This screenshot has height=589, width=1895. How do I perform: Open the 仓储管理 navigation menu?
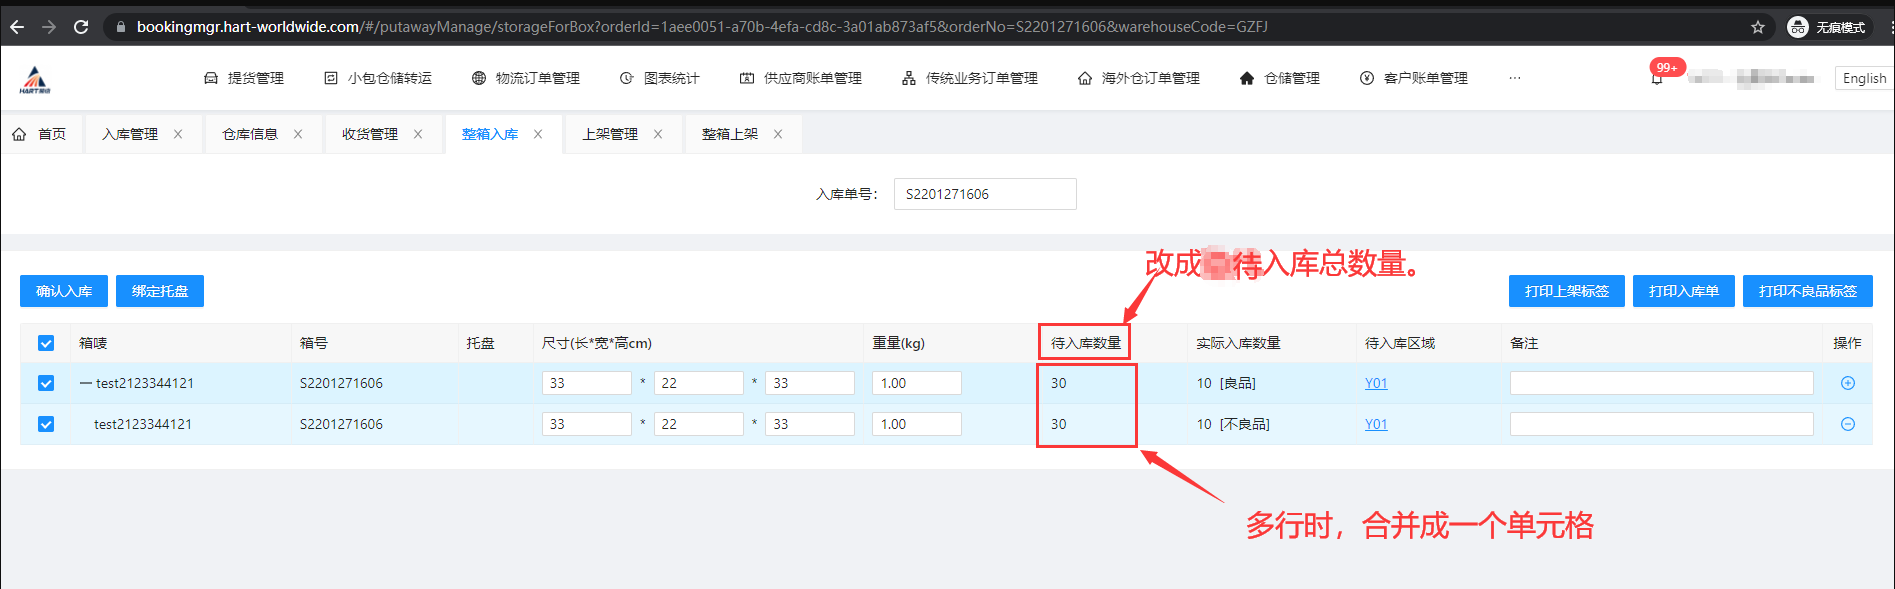(x=1280, y=78)
